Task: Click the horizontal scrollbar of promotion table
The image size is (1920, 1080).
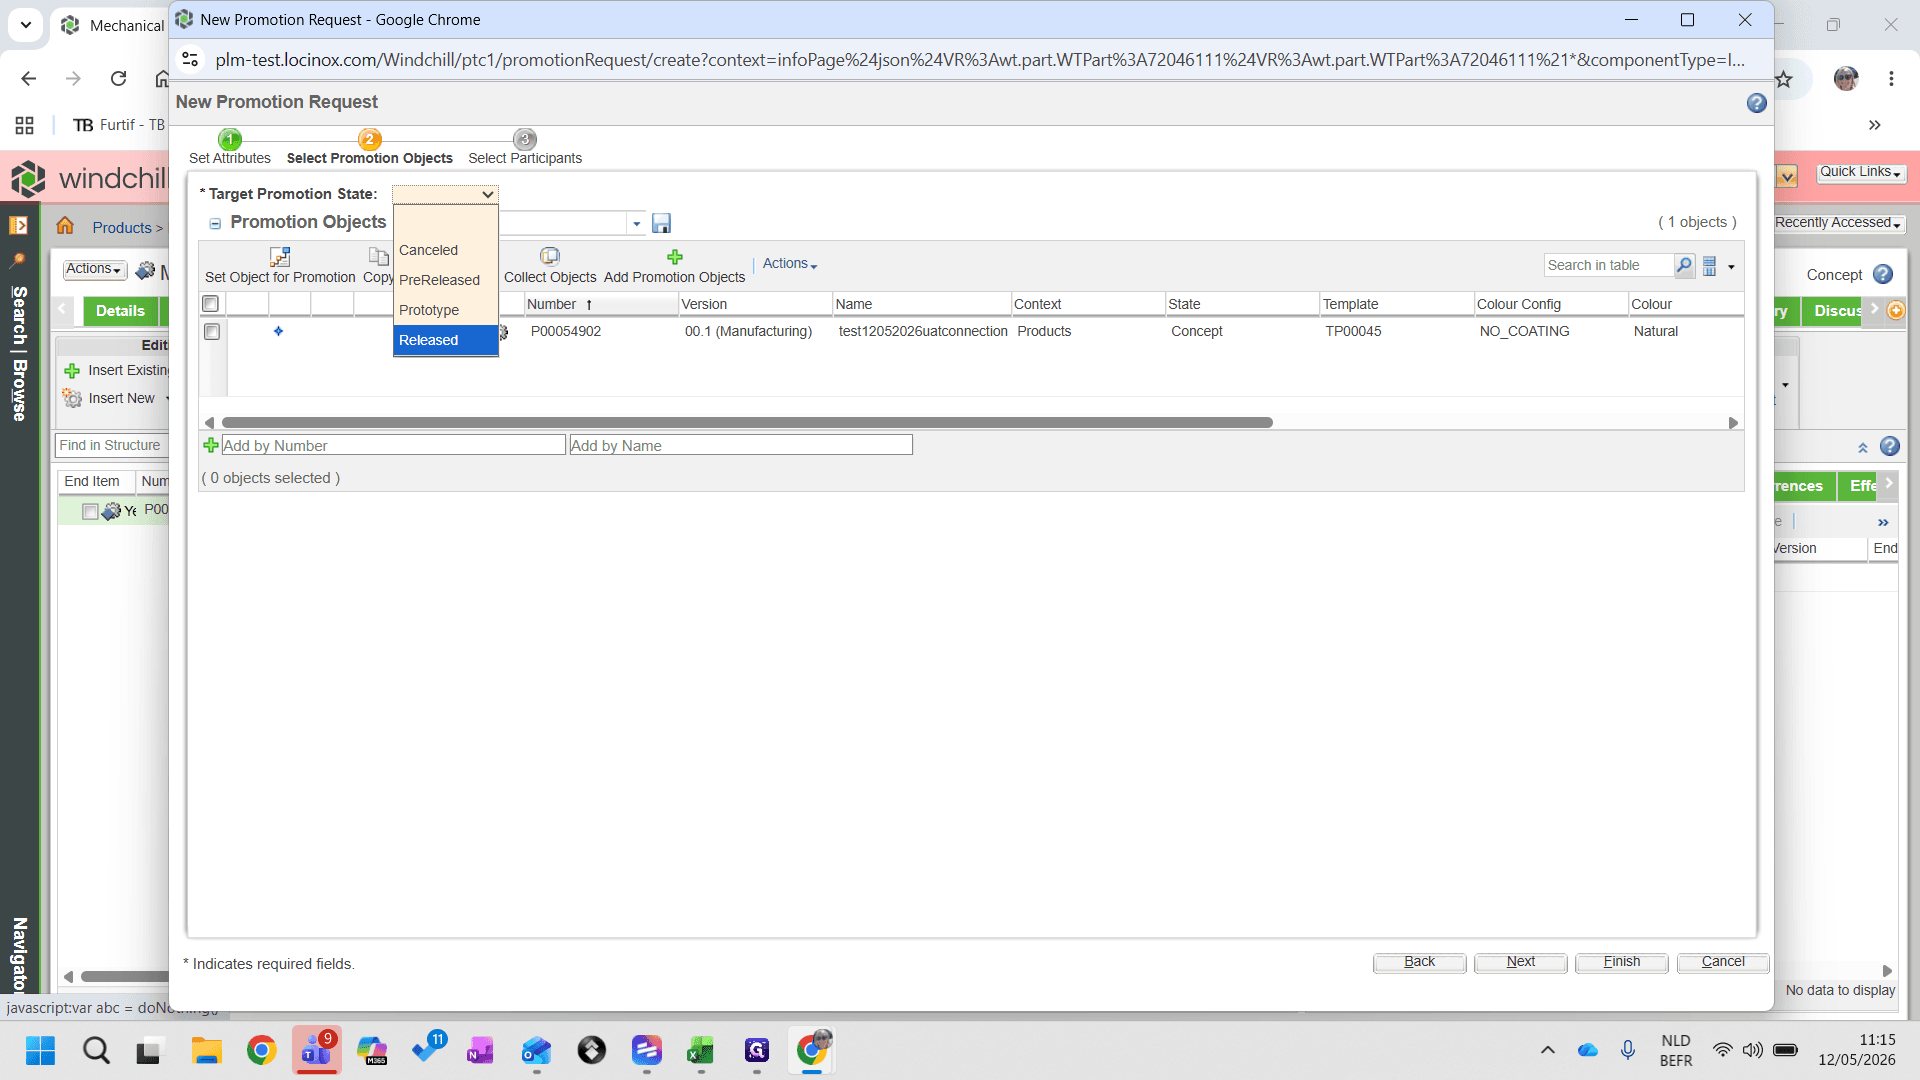Action: pos(747,423)
